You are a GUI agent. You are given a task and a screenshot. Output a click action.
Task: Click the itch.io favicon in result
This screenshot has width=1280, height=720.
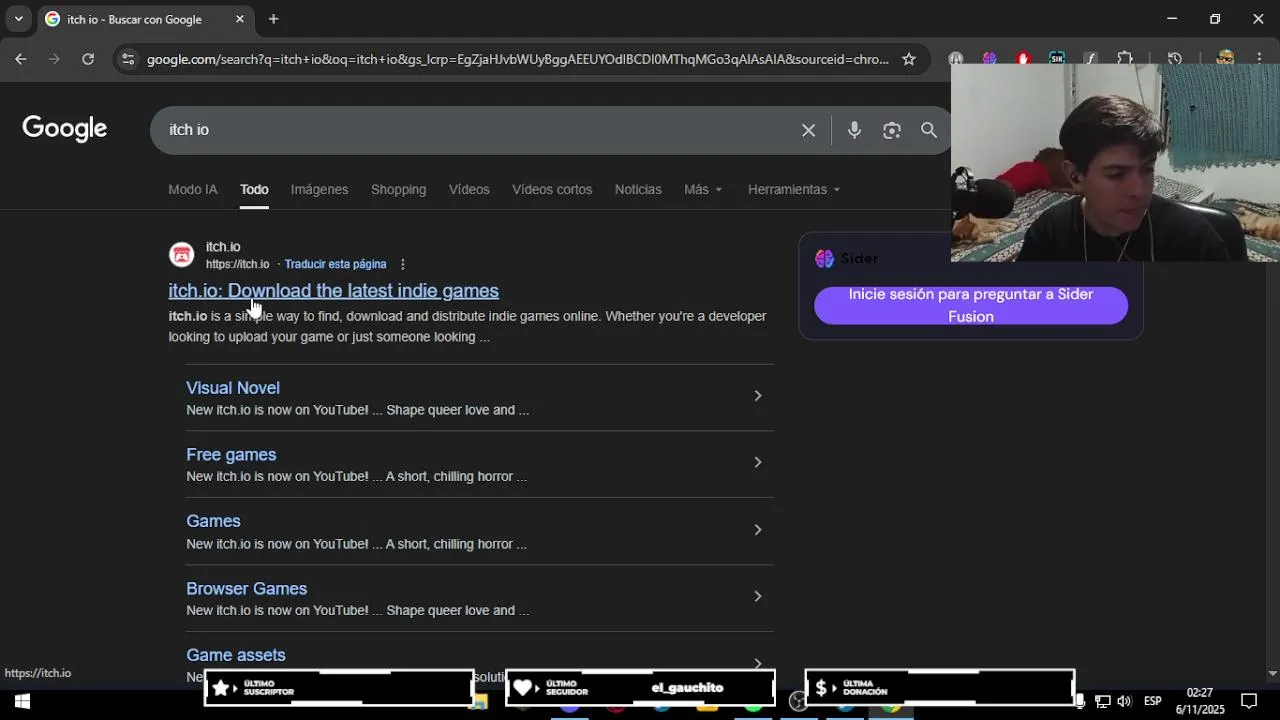point(181,255)
